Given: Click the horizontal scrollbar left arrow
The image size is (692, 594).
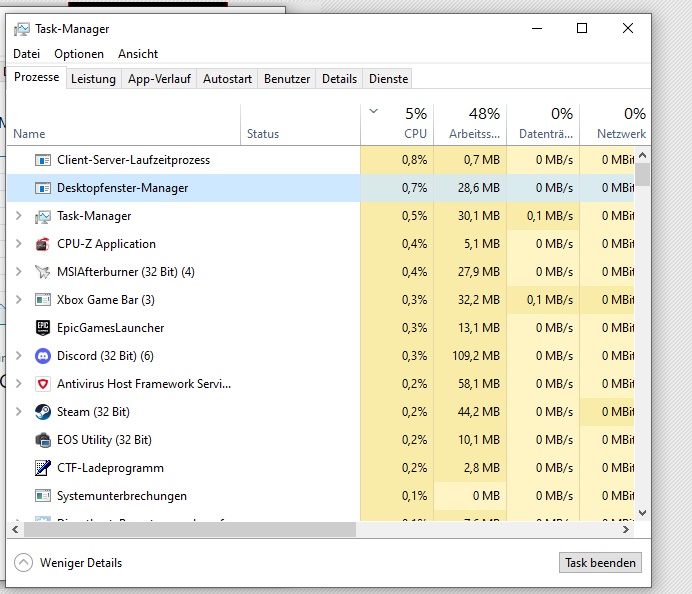Looking at the screenshot, I should pos(15,530).
